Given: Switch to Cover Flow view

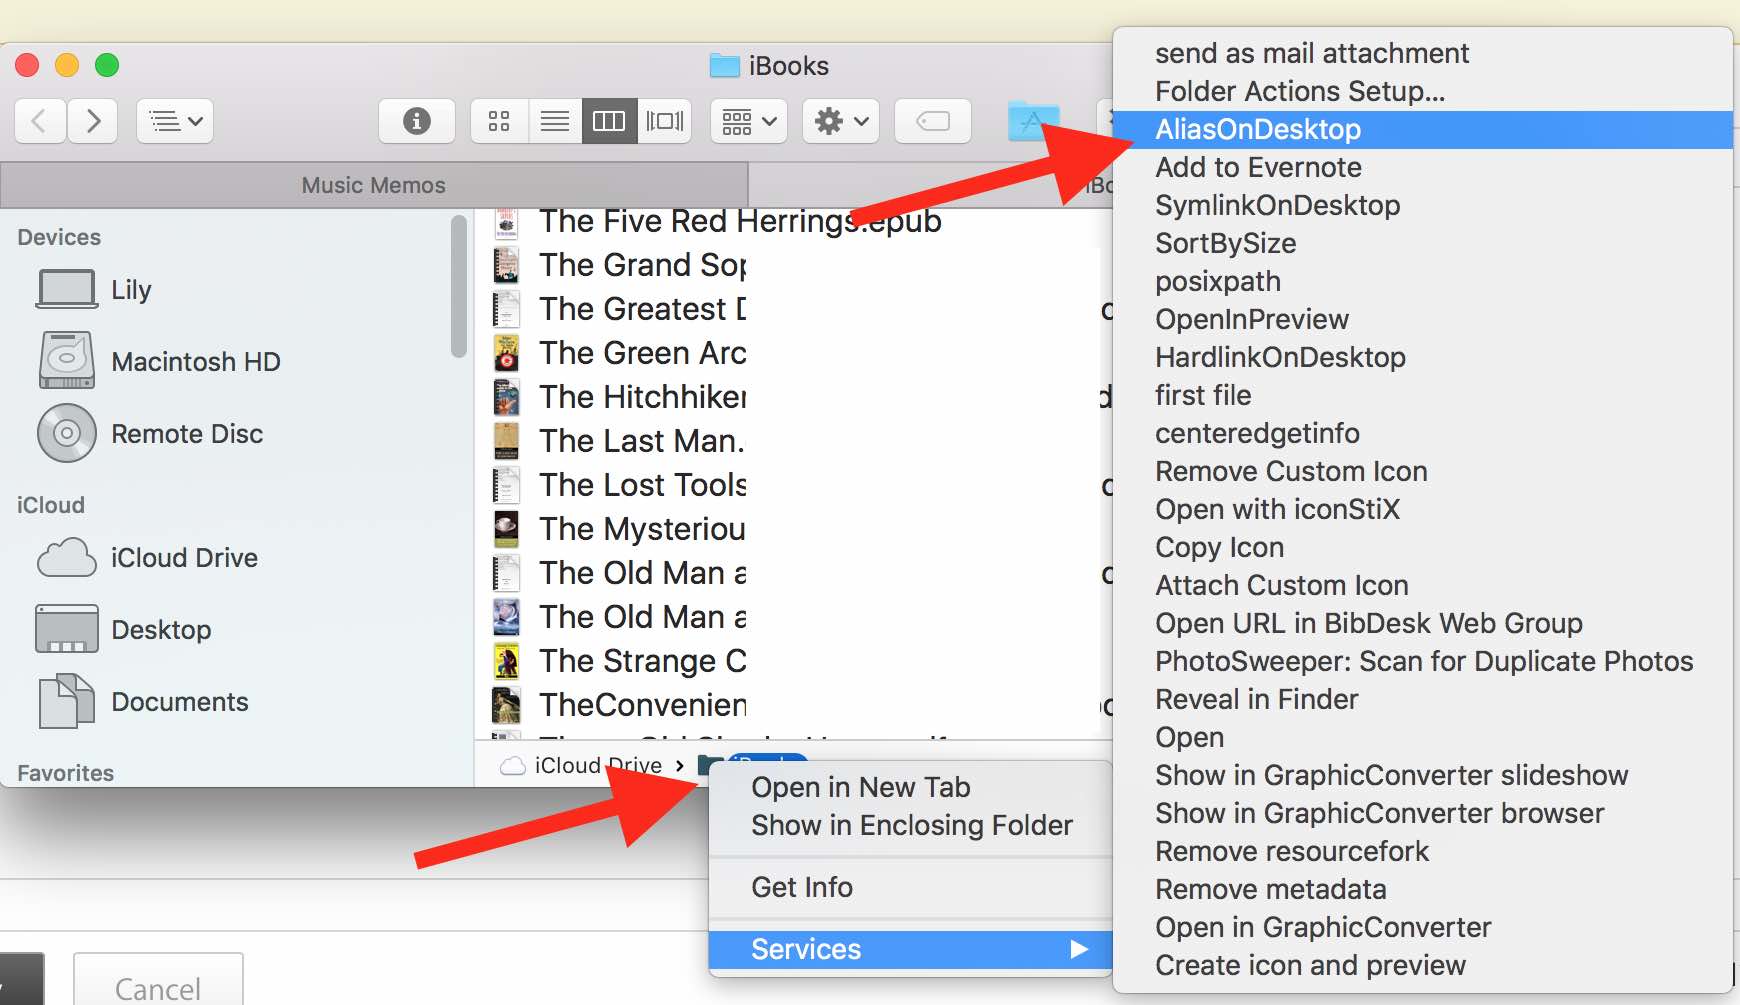Looking at the screenshot, I should (665, 122).
